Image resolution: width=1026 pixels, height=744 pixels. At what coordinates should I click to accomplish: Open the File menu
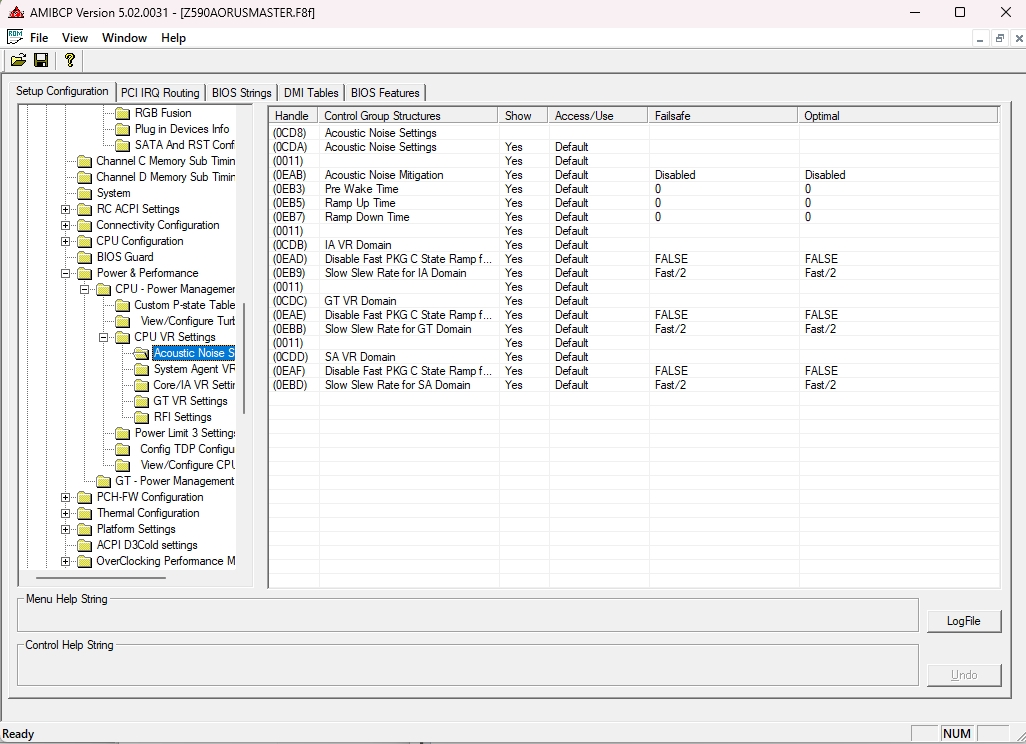[39, 38]
